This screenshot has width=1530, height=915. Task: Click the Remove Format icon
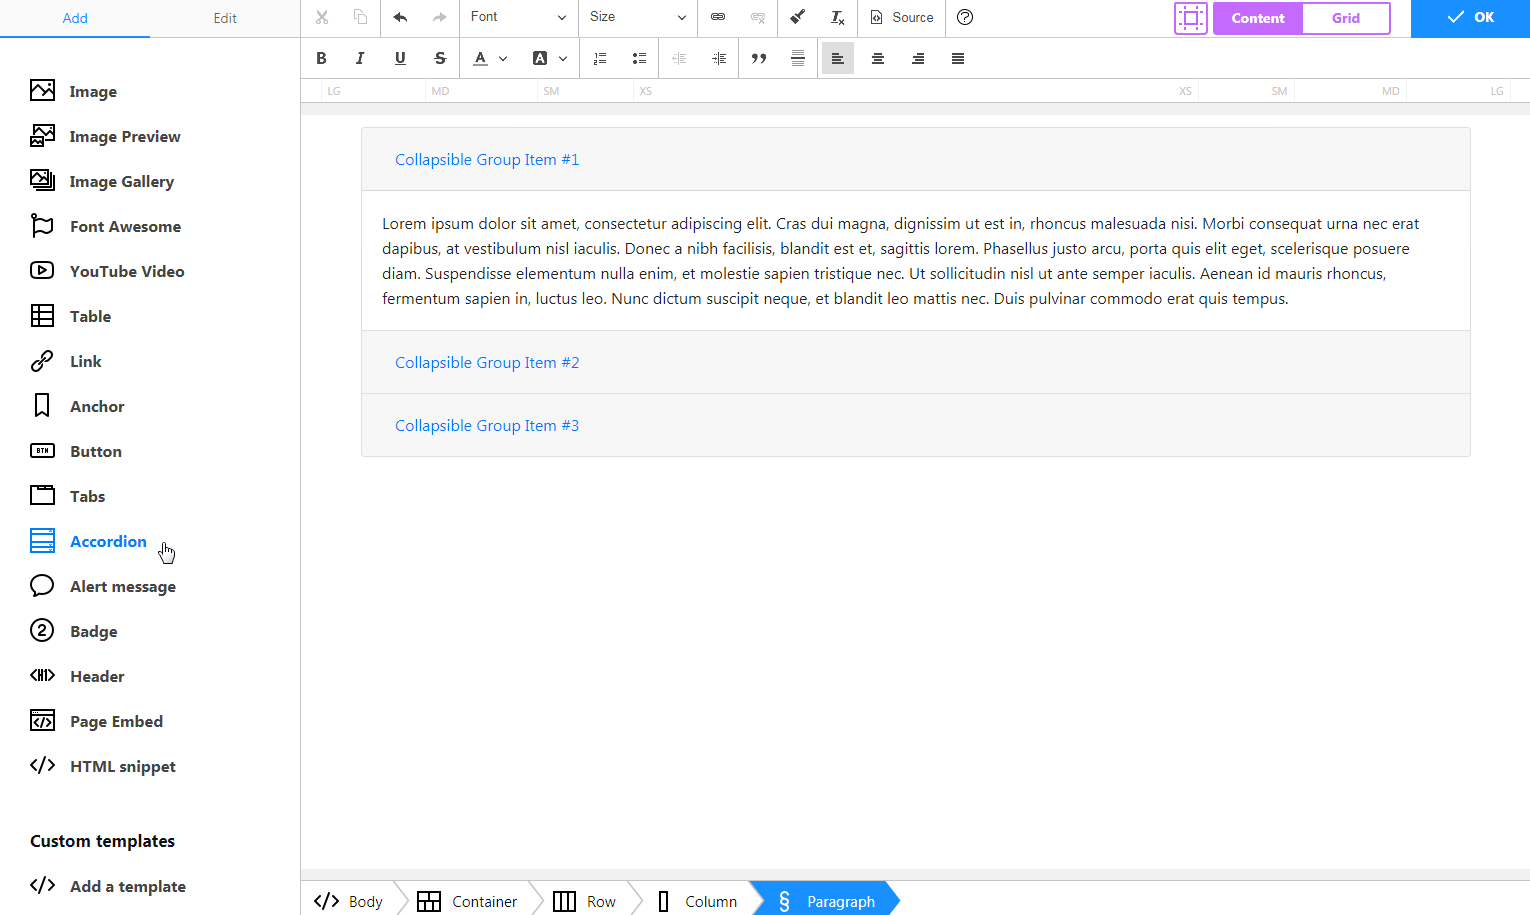pos(838,17)
